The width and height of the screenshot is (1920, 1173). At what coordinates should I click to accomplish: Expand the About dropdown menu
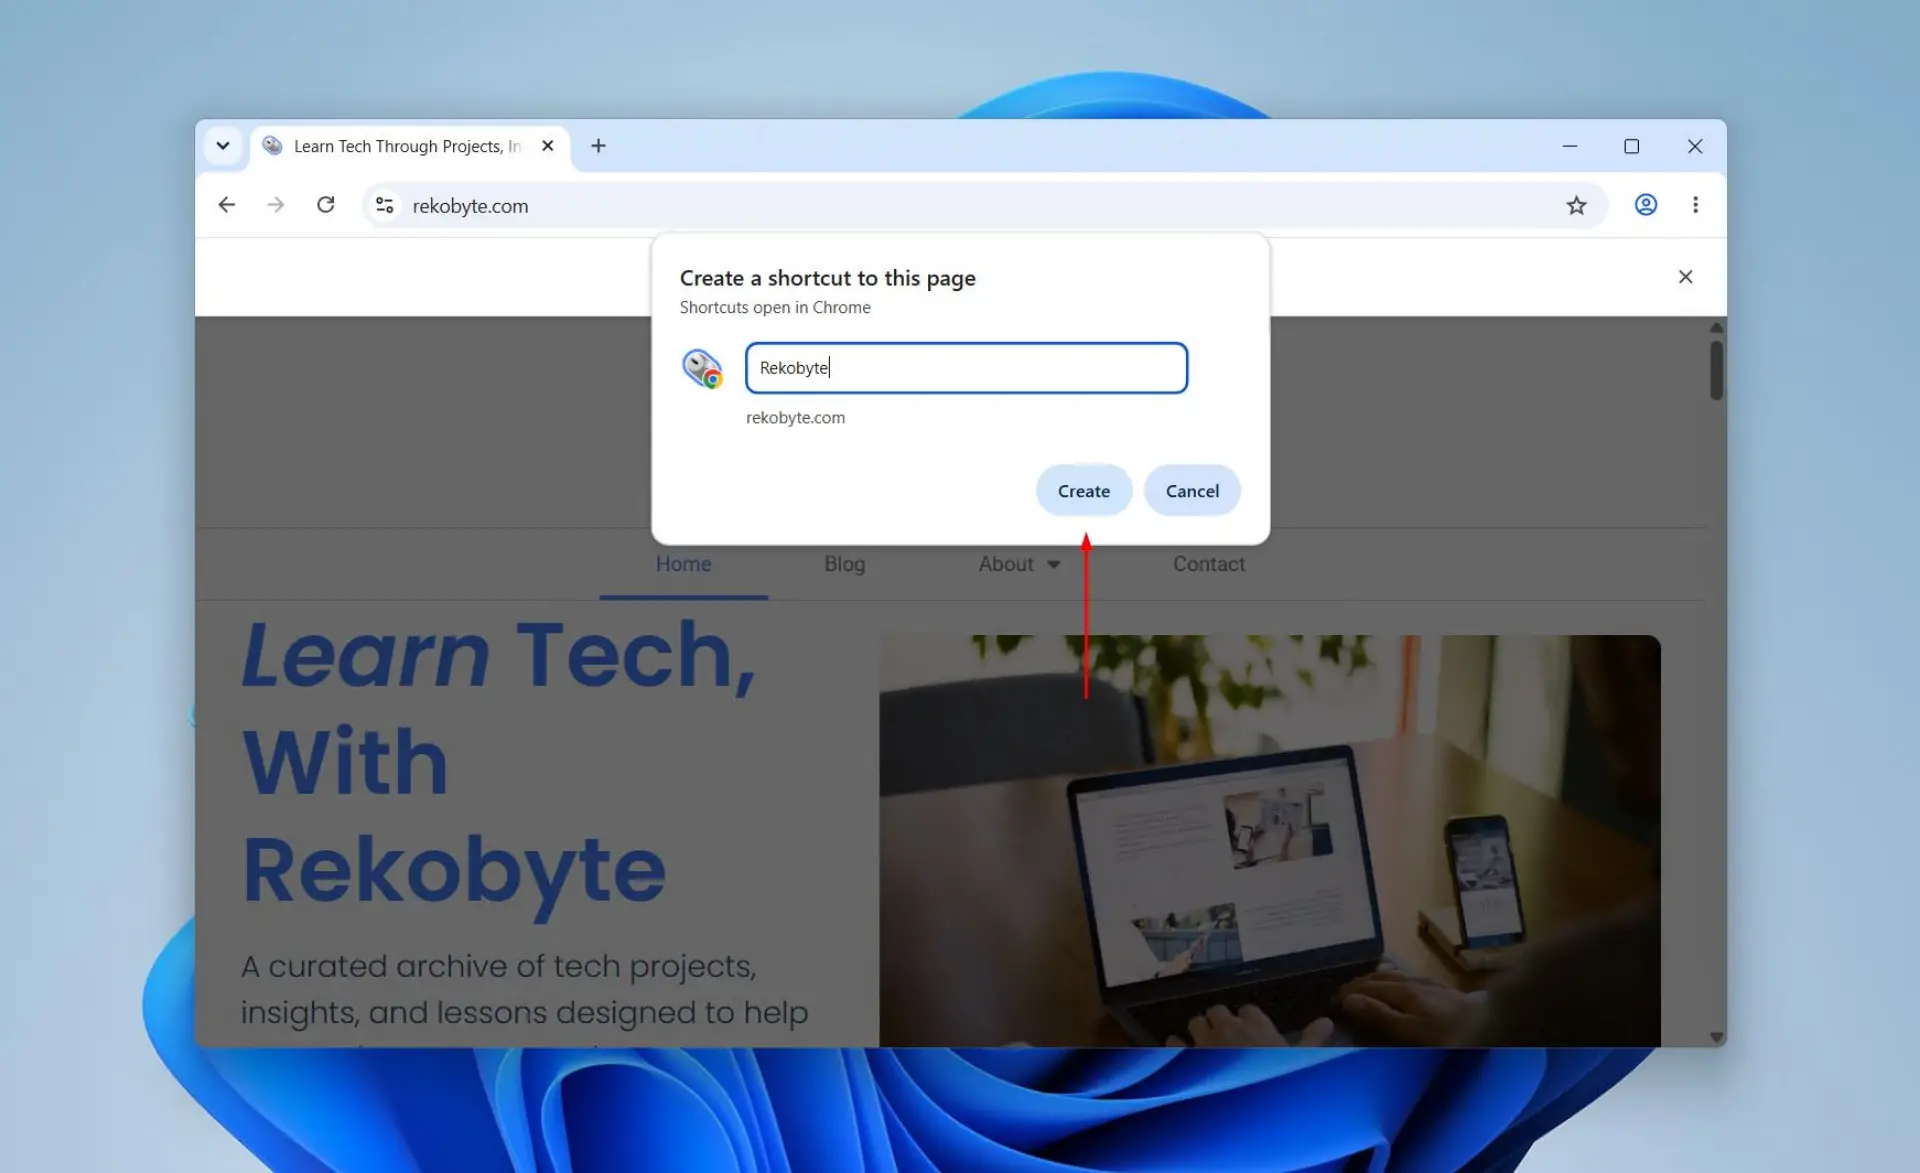[1019, 564]
